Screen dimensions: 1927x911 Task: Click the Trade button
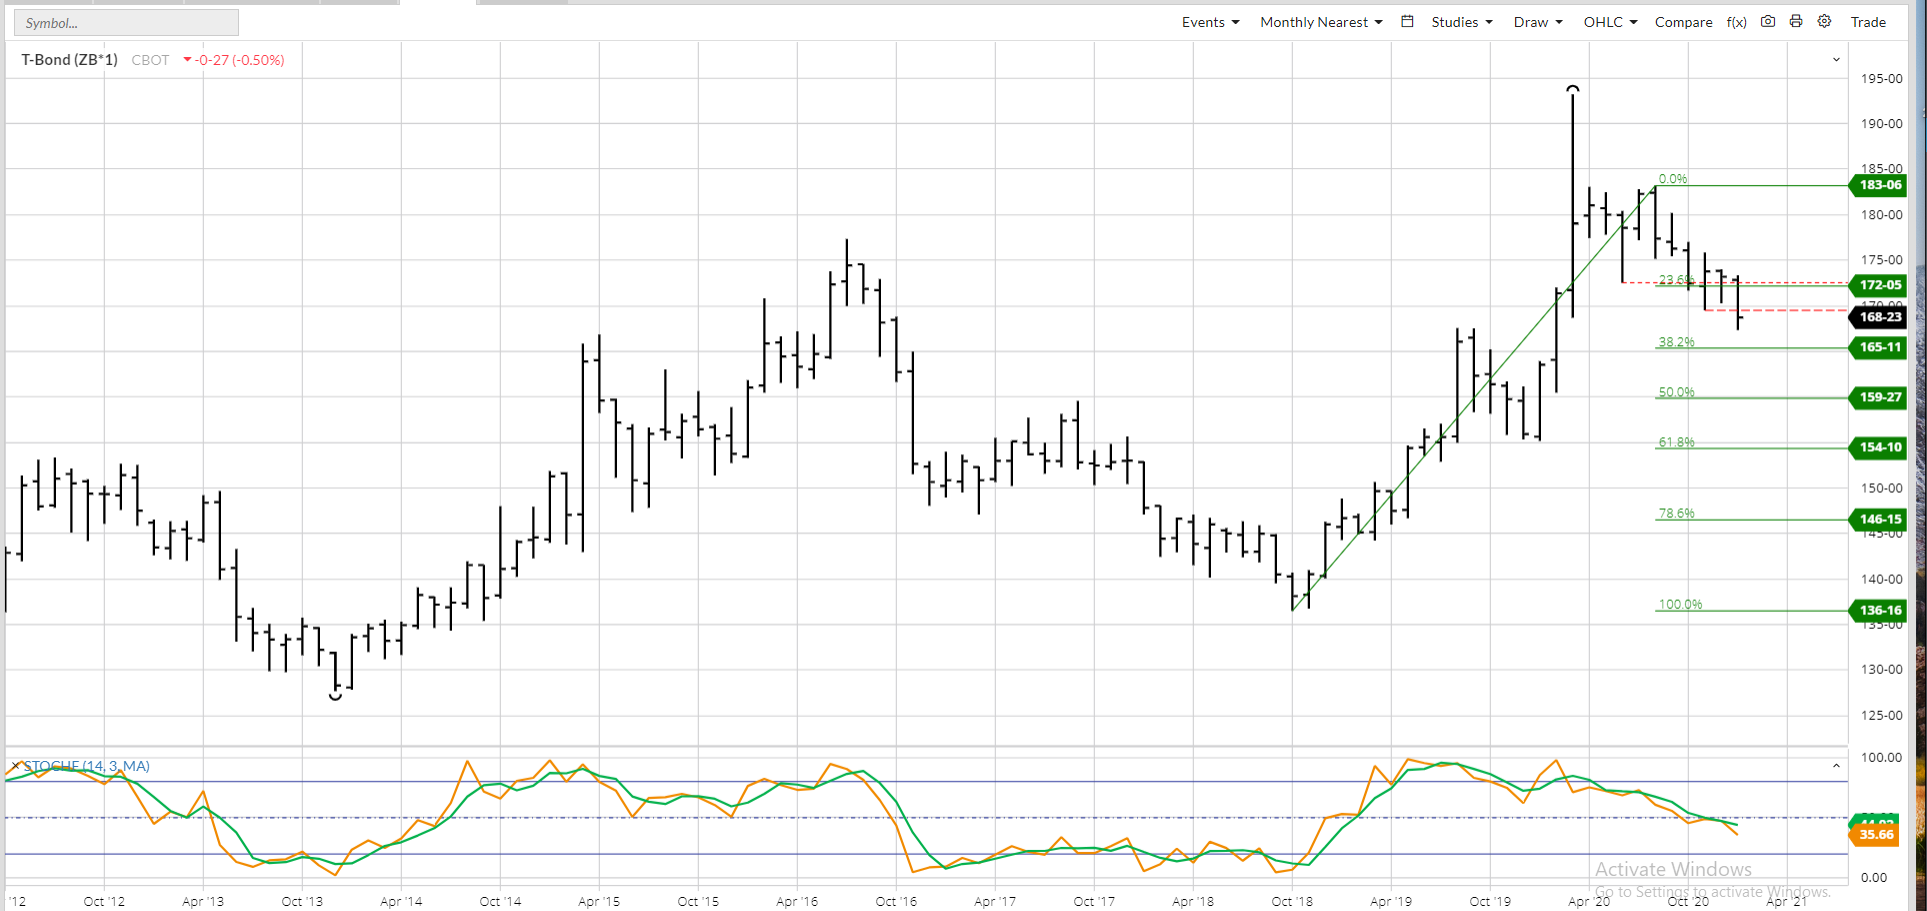(x=1868, y=22)
